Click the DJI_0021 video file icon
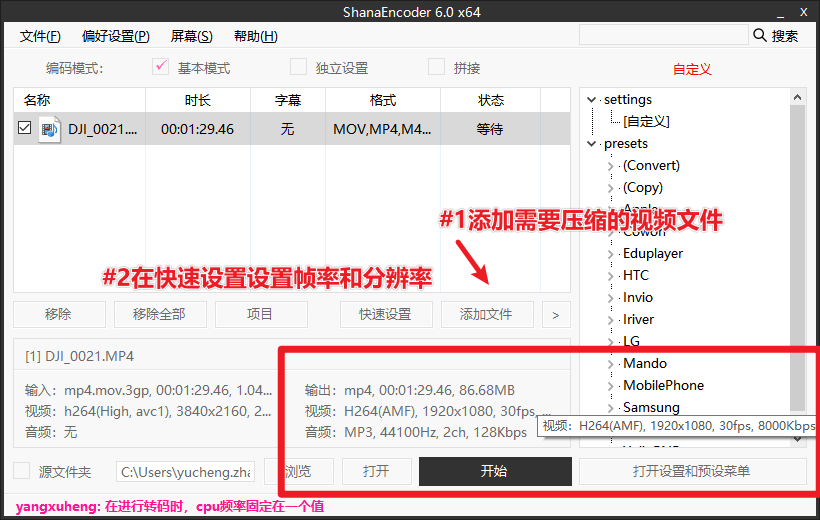 [49, 129]
